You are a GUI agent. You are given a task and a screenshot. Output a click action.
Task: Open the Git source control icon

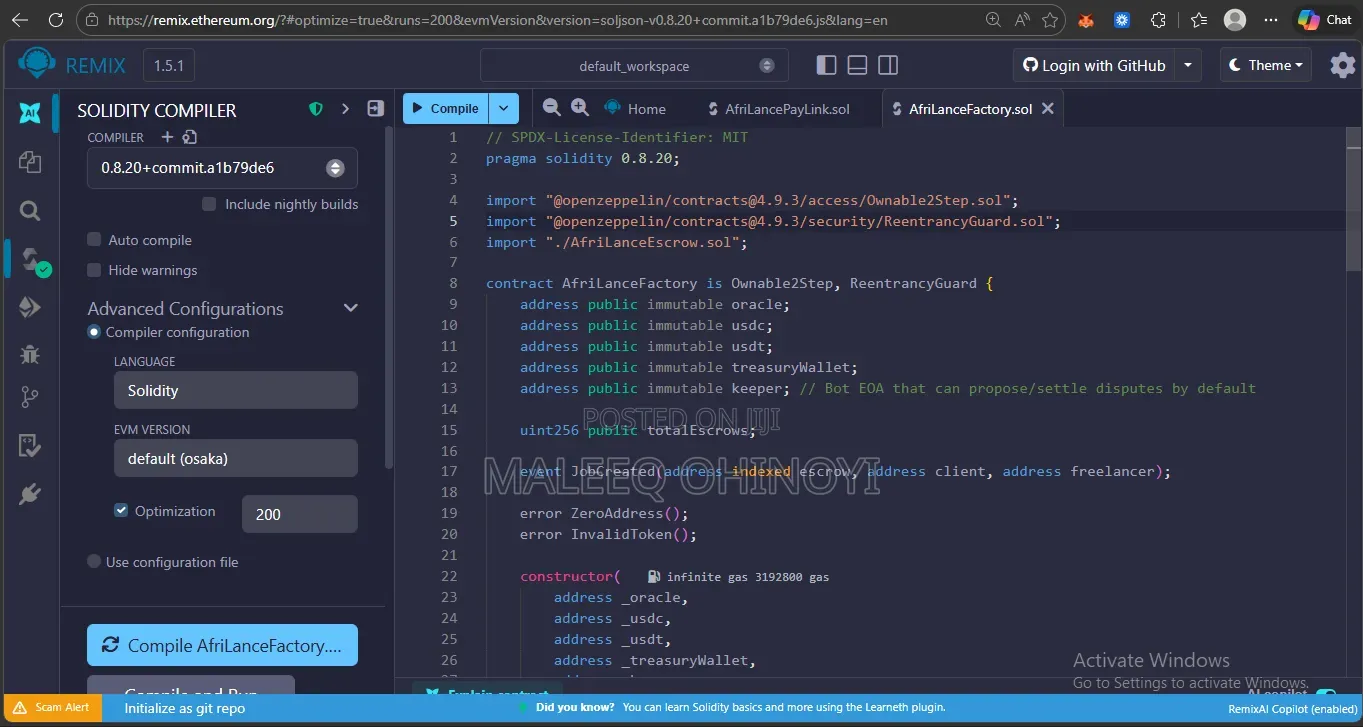click(30, 399)
